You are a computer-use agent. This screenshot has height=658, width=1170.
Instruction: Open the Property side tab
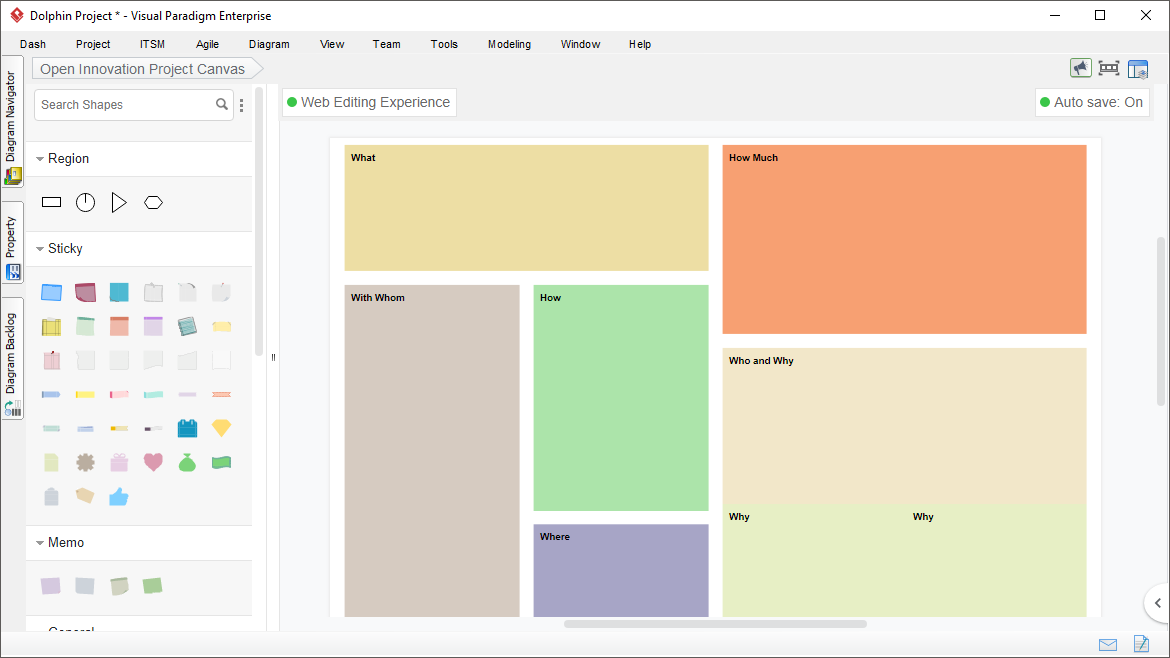tap(12, 242)
